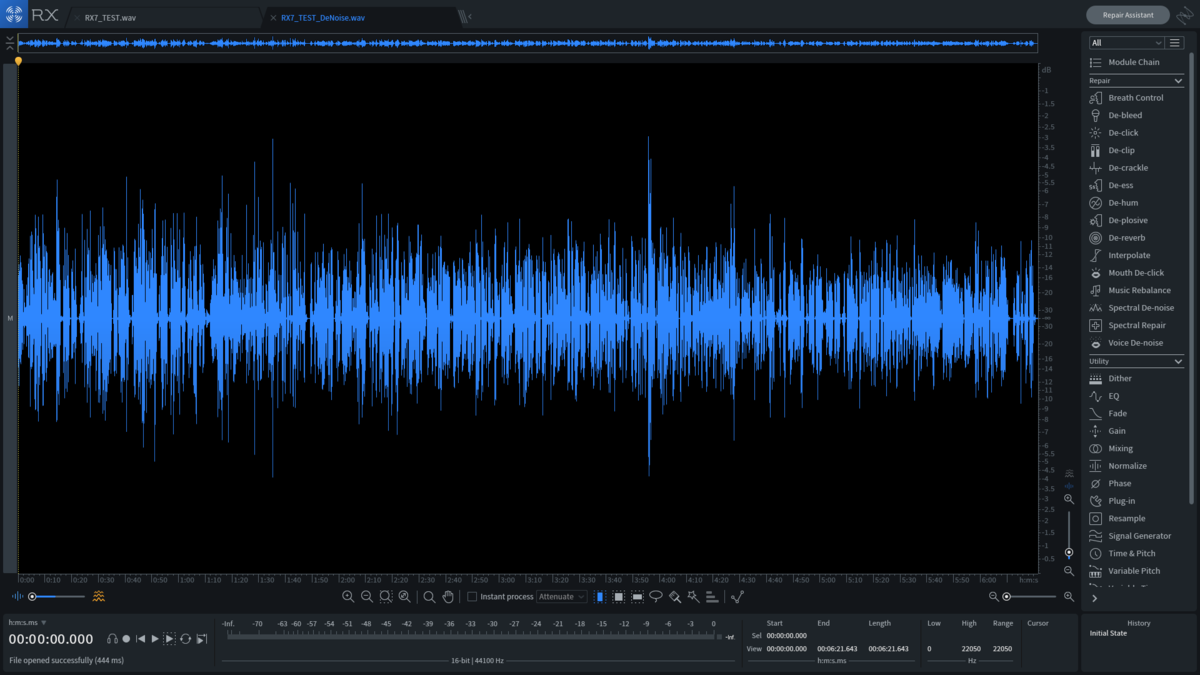1200x675 pixels.
Task: Open the Normalize utility module
Action: pos(1136,466)
